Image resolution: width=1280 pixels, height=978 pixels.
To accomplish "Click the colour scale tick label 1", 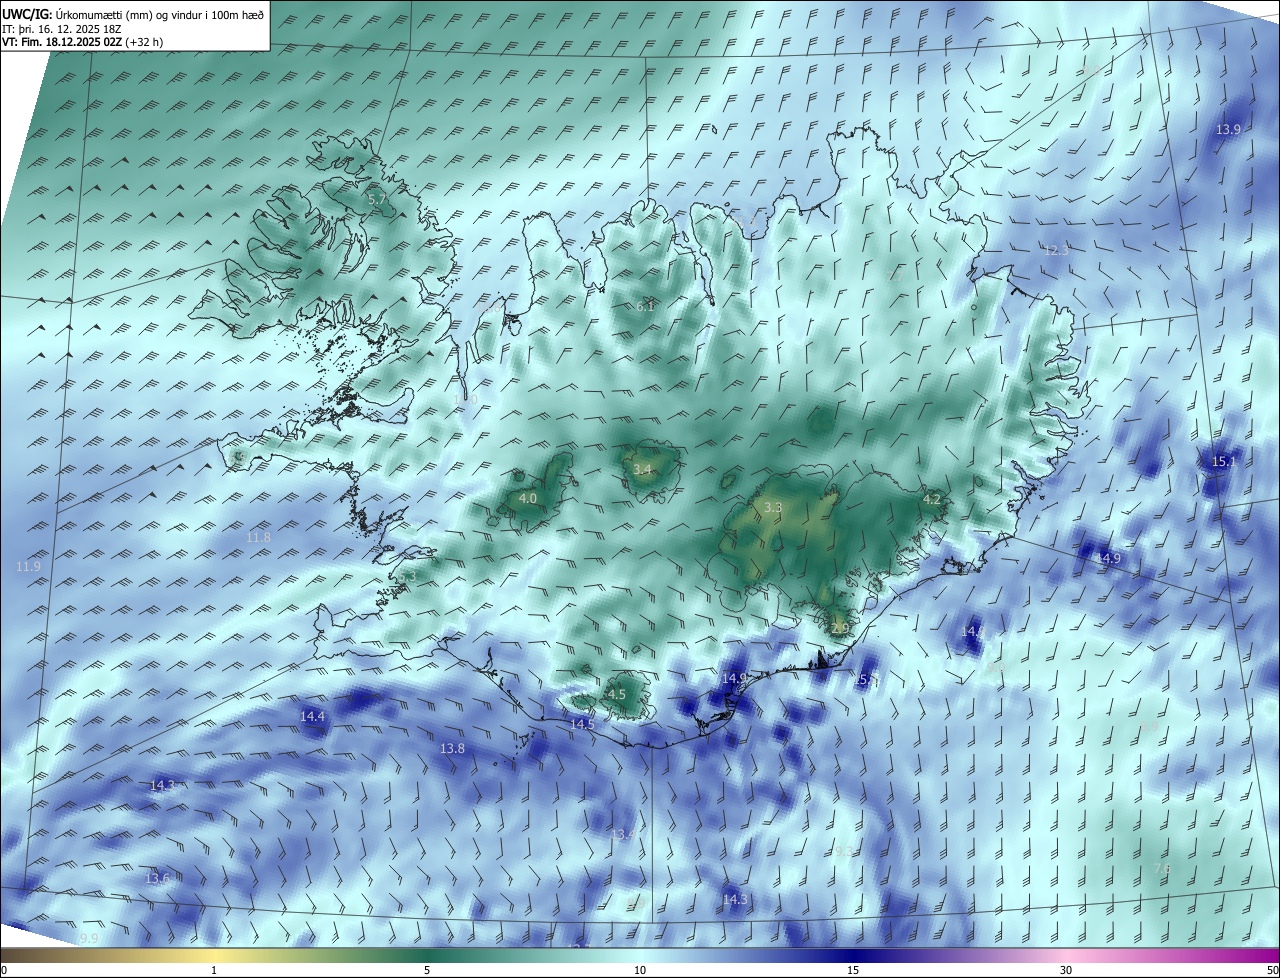I will point(214,970).
